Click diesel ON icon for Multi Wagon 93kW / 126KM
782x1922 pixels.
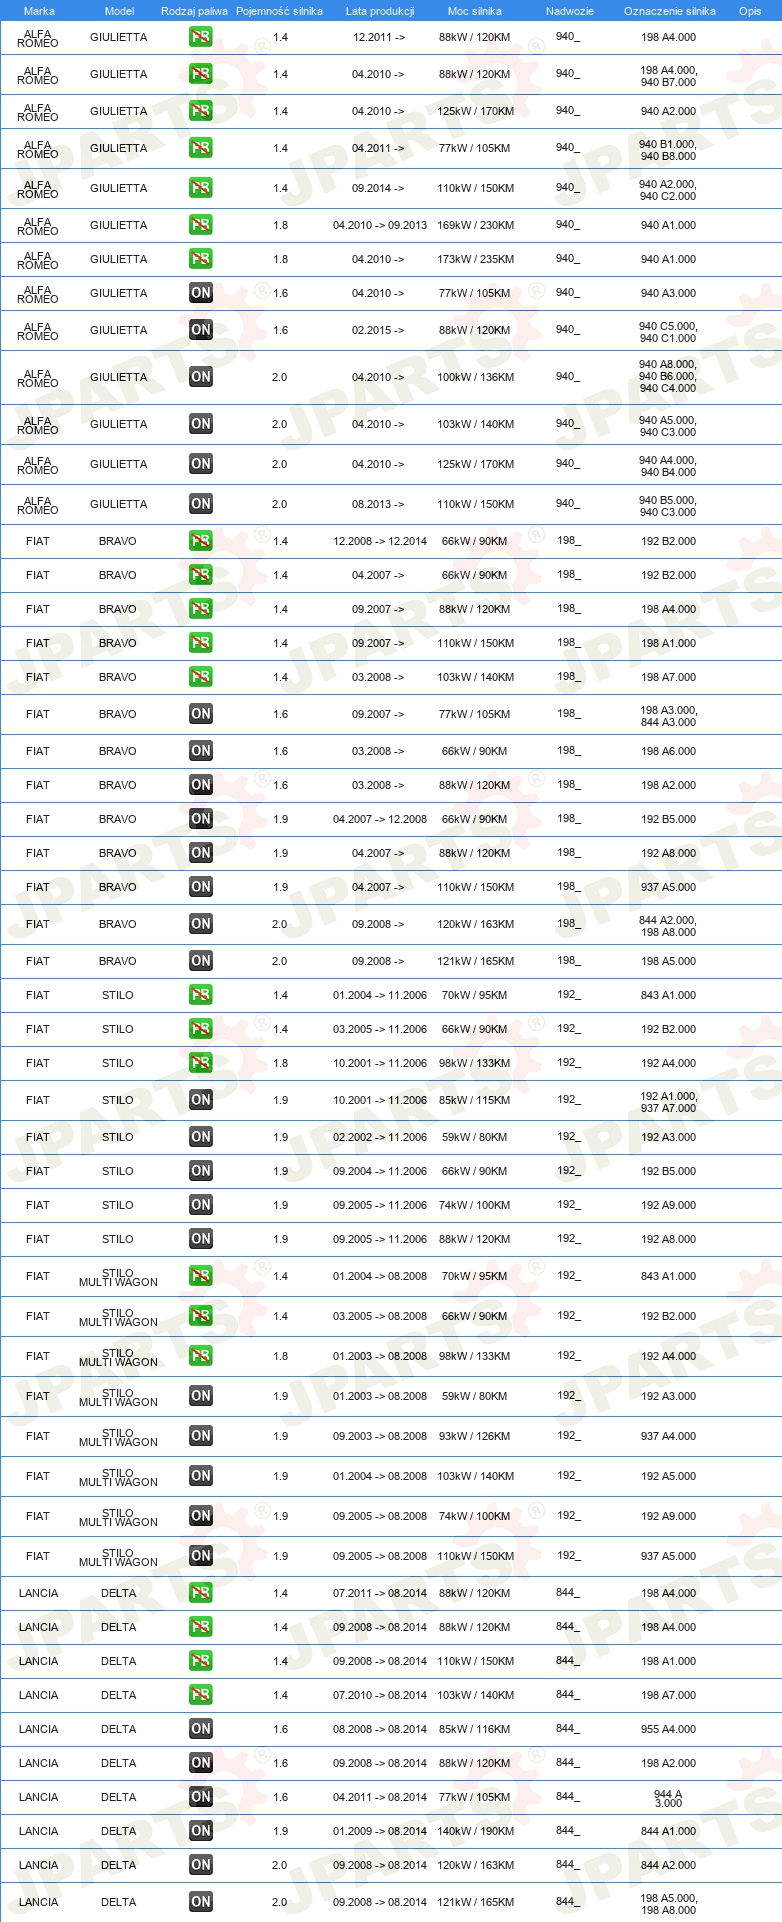[201, 1436]
